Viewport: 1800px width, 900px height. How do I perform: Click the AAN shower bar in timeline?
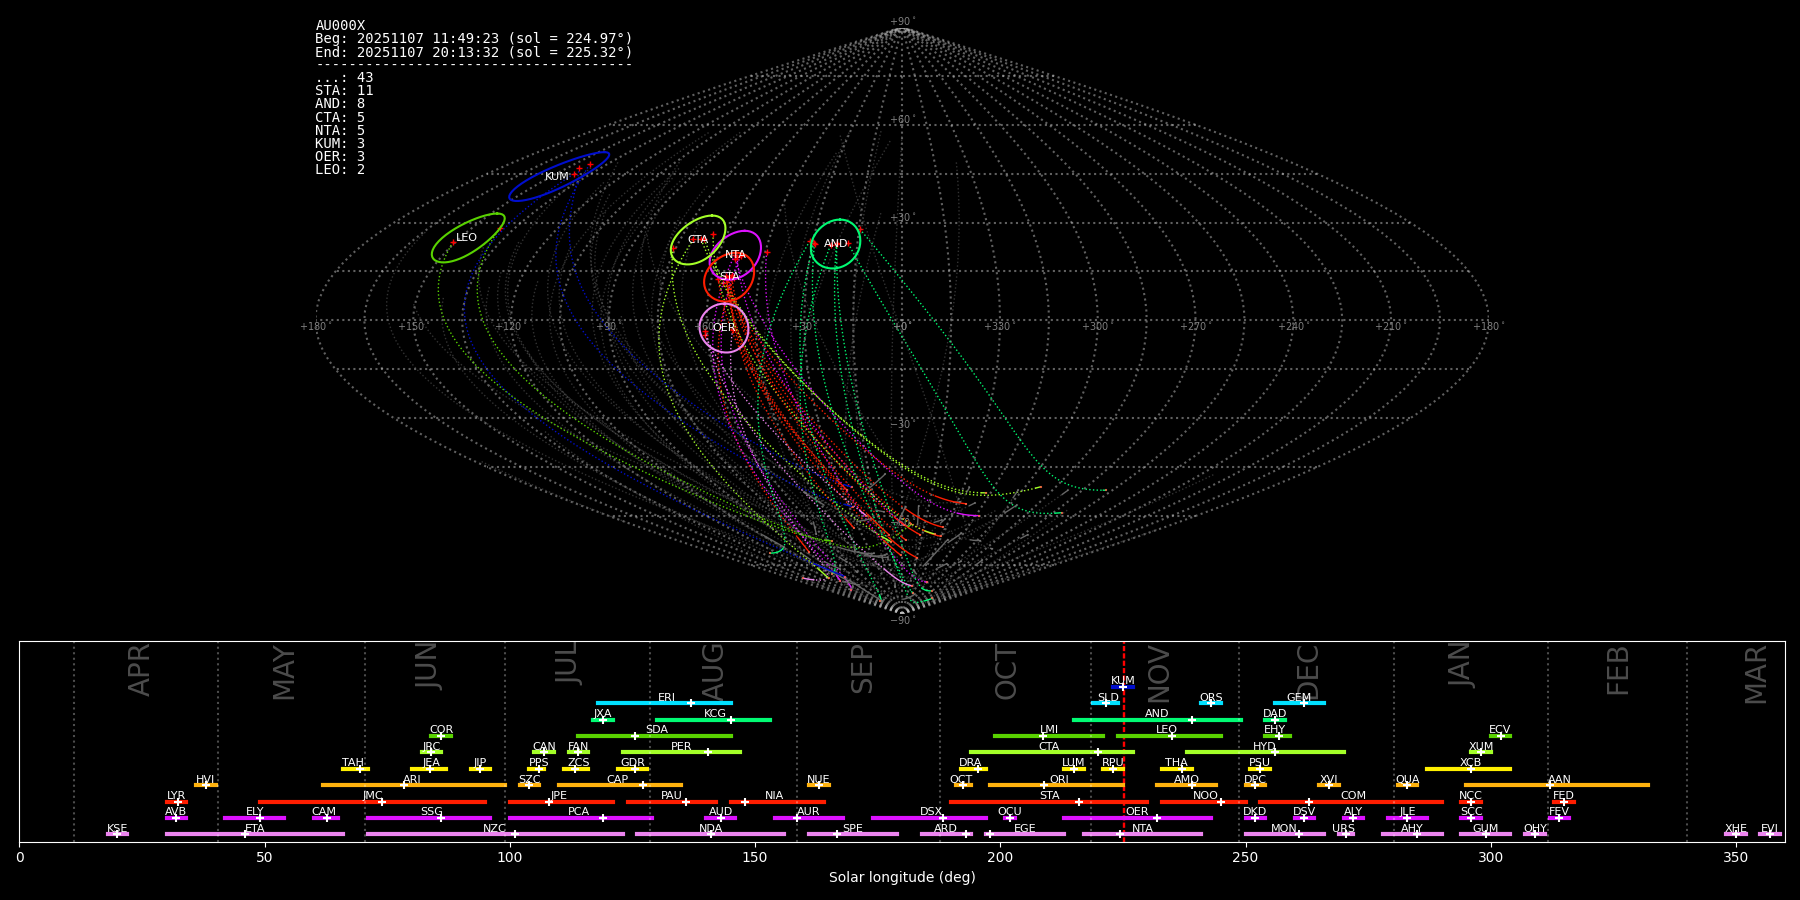coord(1557,785)
